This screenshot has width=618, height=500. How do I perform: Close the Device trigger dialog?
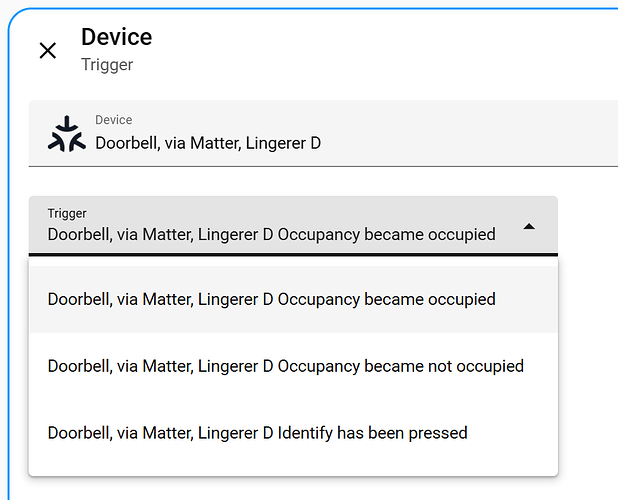(x=47, y=51)
